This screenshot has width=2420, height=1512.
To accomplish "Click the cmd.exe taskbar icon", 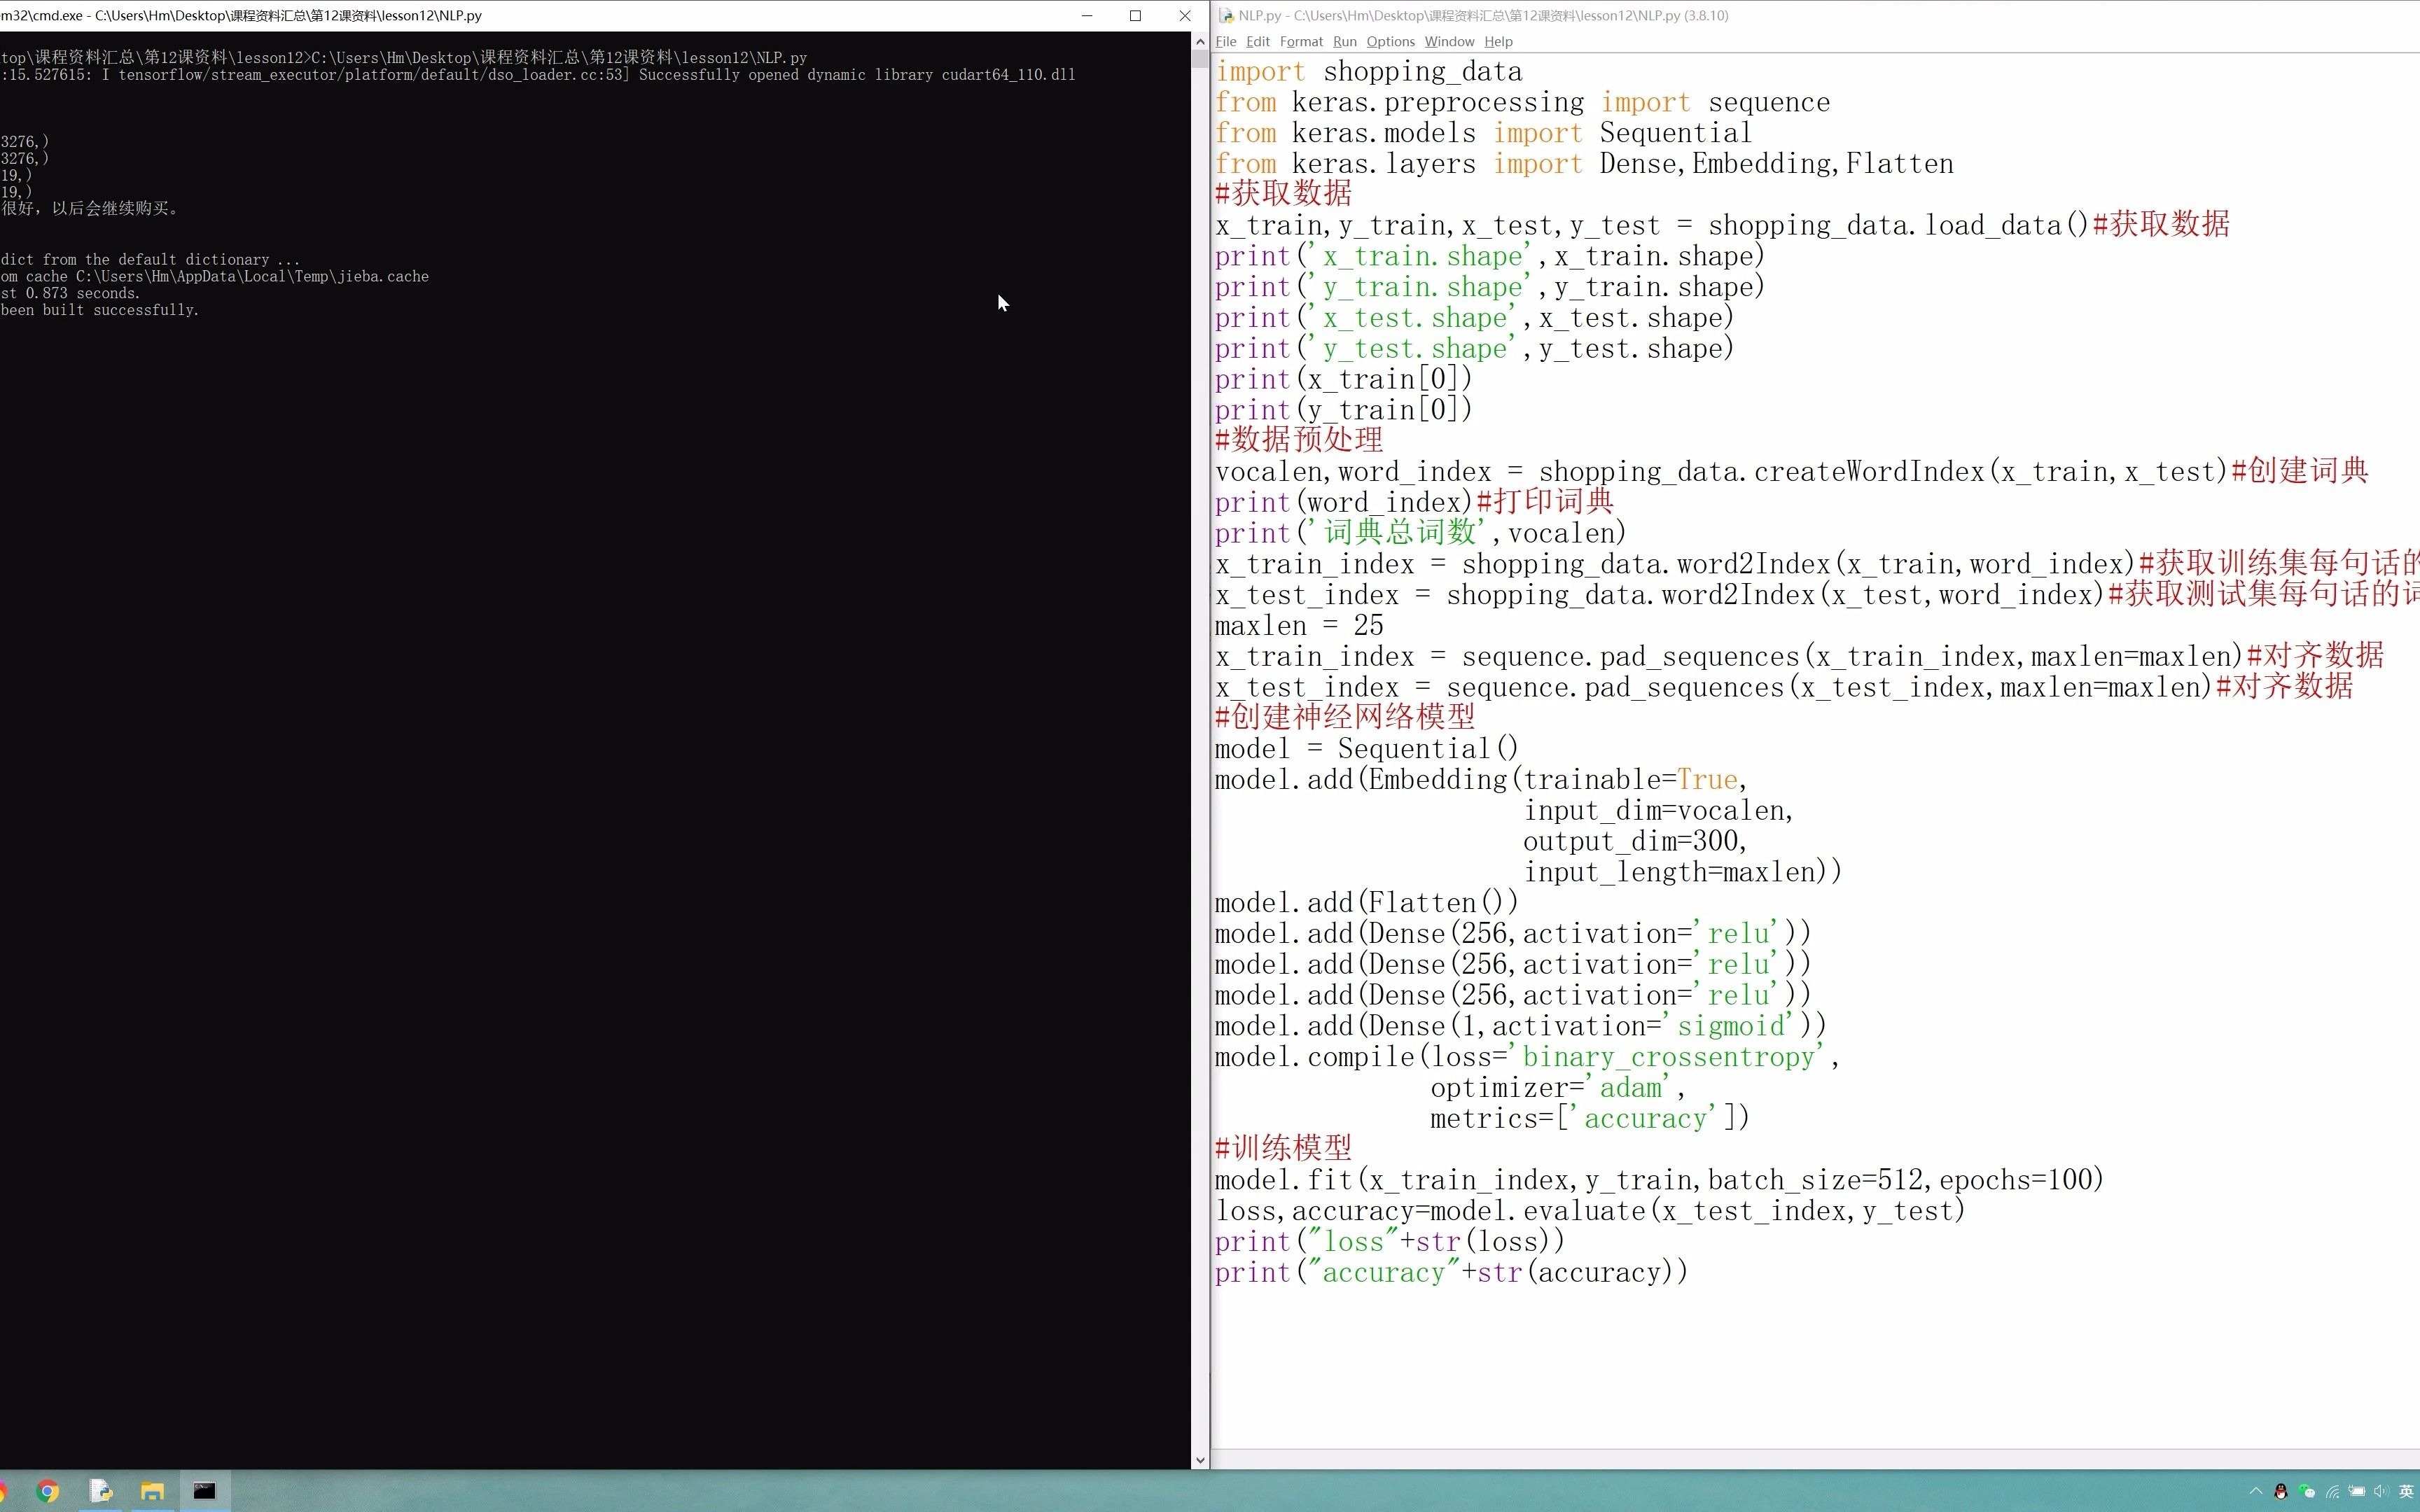I will pos(204,1491).
